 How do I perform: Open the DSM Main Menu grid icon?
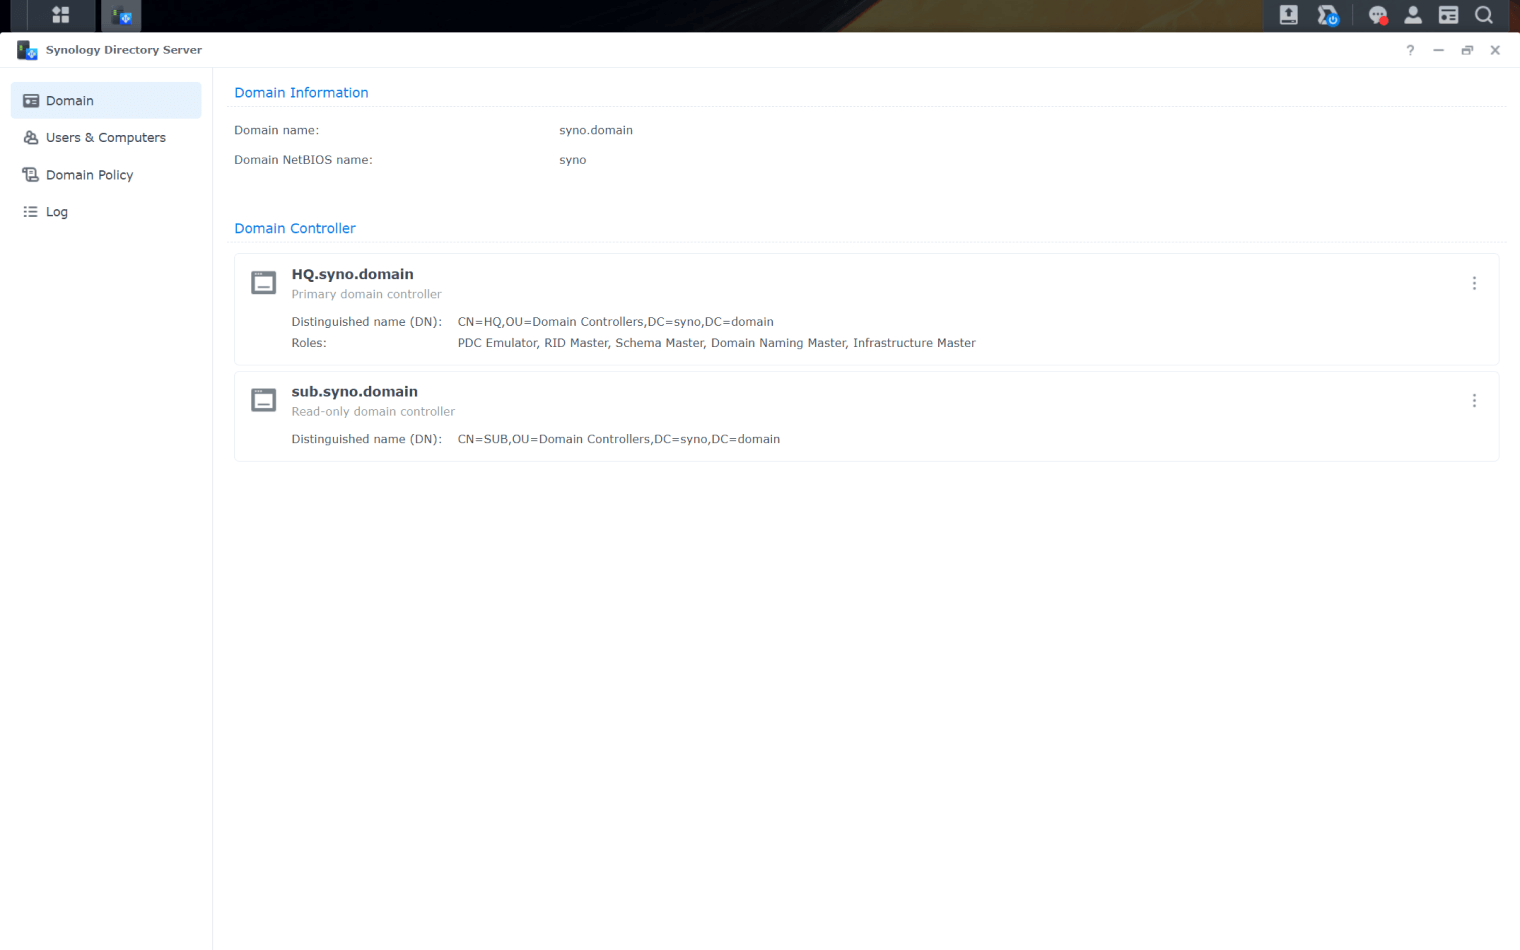[x=60, y=15]
